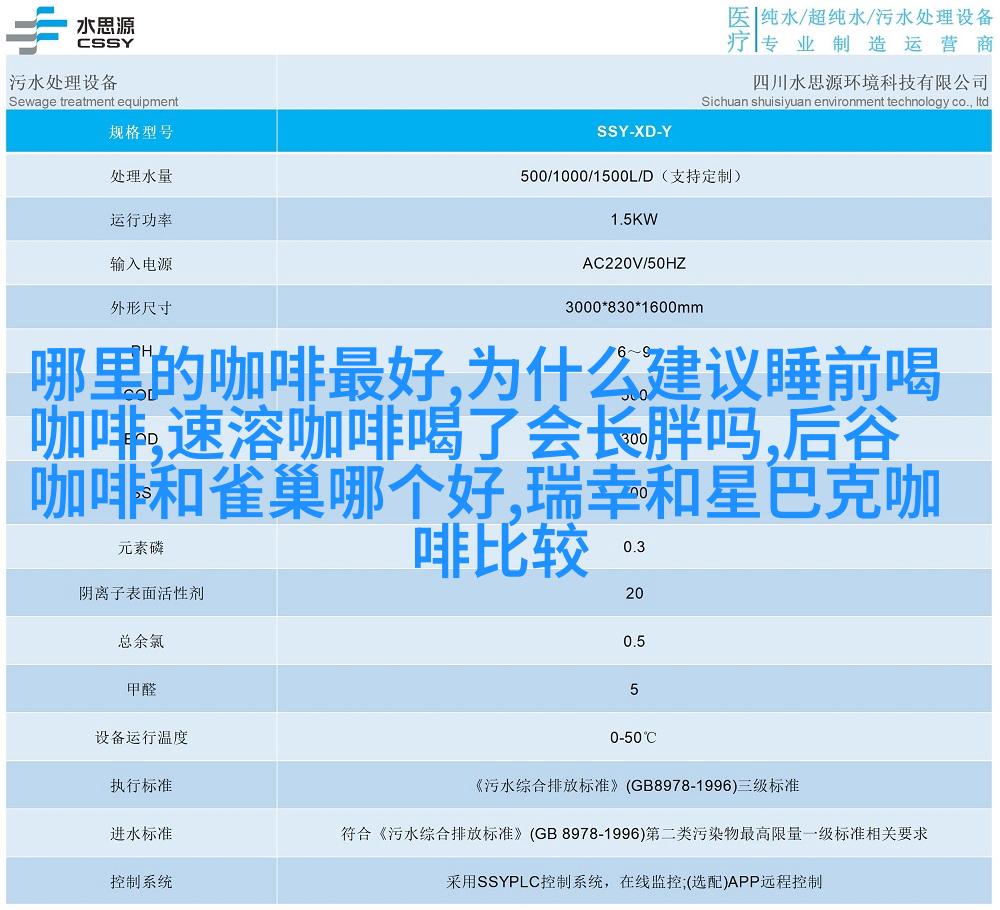Image resolution: width=1000 pixels, height=910 pixels.
Task: Click the 甲醛 row label
Action: coord(141,689)
